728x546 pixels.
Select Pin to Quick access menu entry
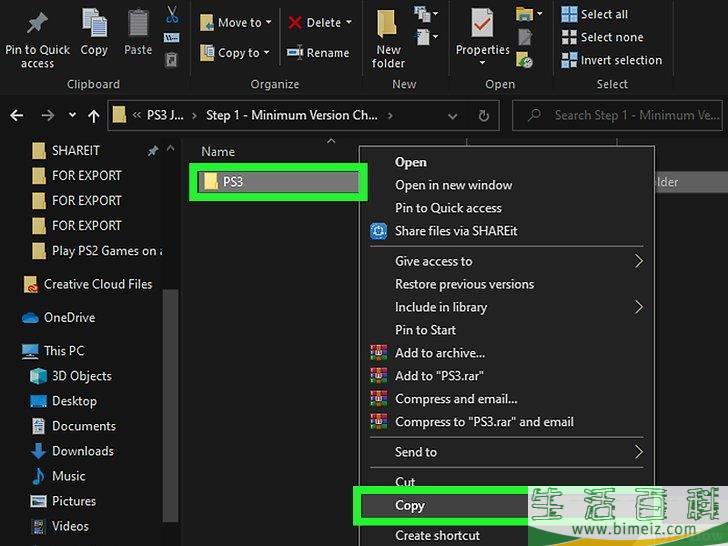pos(448,208)
